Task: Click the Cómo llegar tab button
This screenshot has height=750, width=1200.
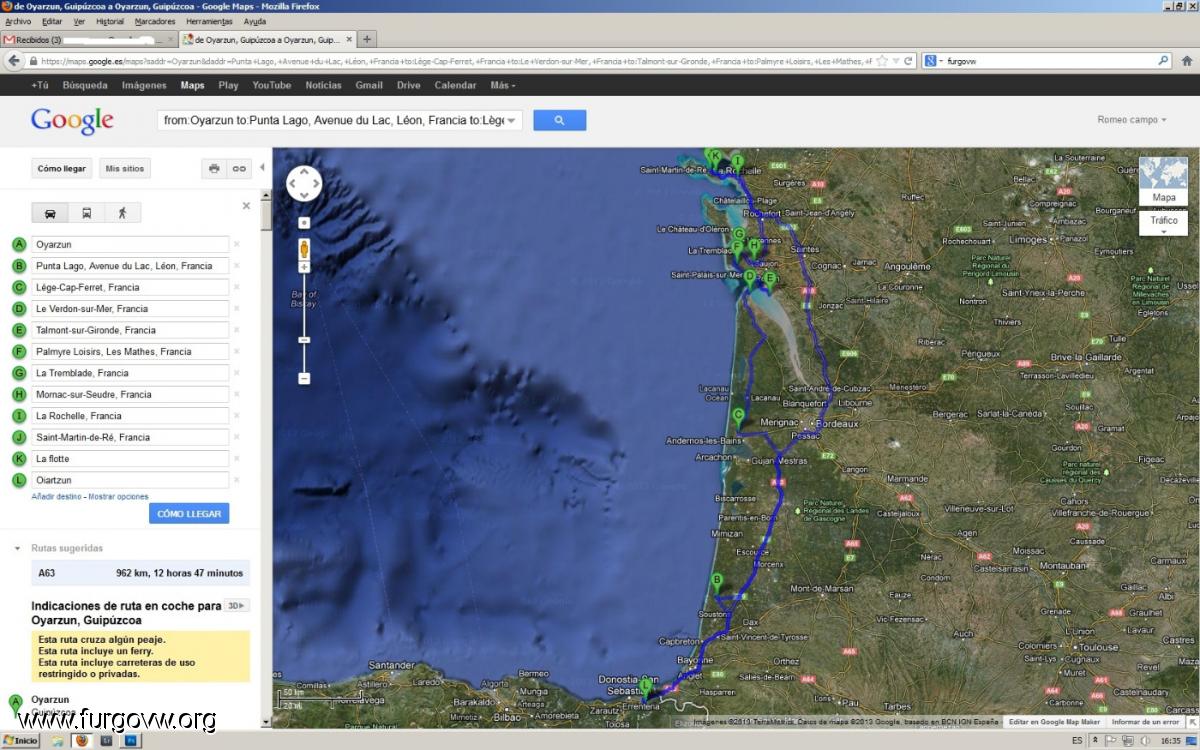Action: click(x=62, y=169)
